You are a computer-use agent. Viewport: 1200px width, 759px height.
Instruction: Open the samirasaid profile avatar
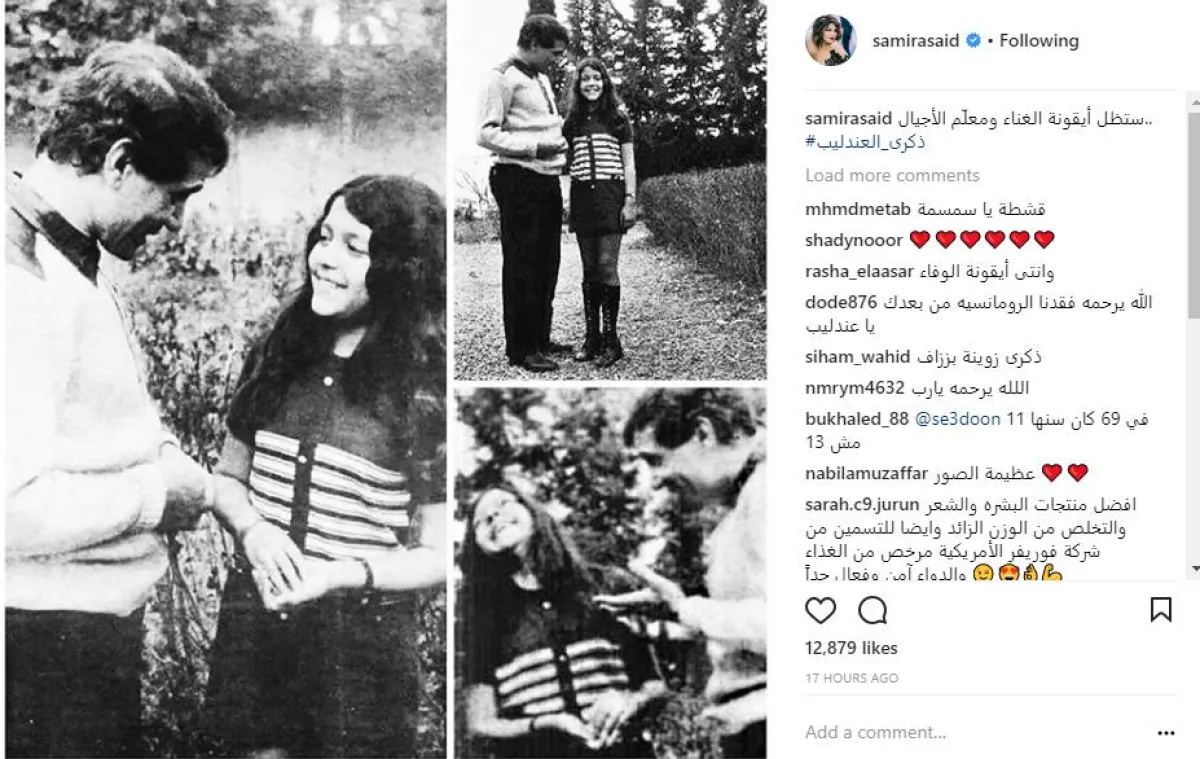[x=829, y=41]
